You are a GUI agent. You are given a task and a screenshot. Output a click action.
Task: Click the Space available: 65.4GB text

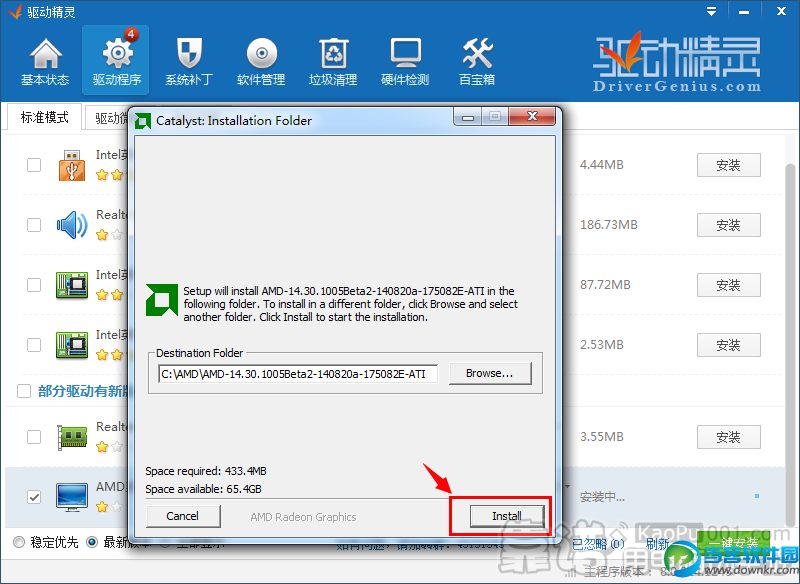(203, 489)
